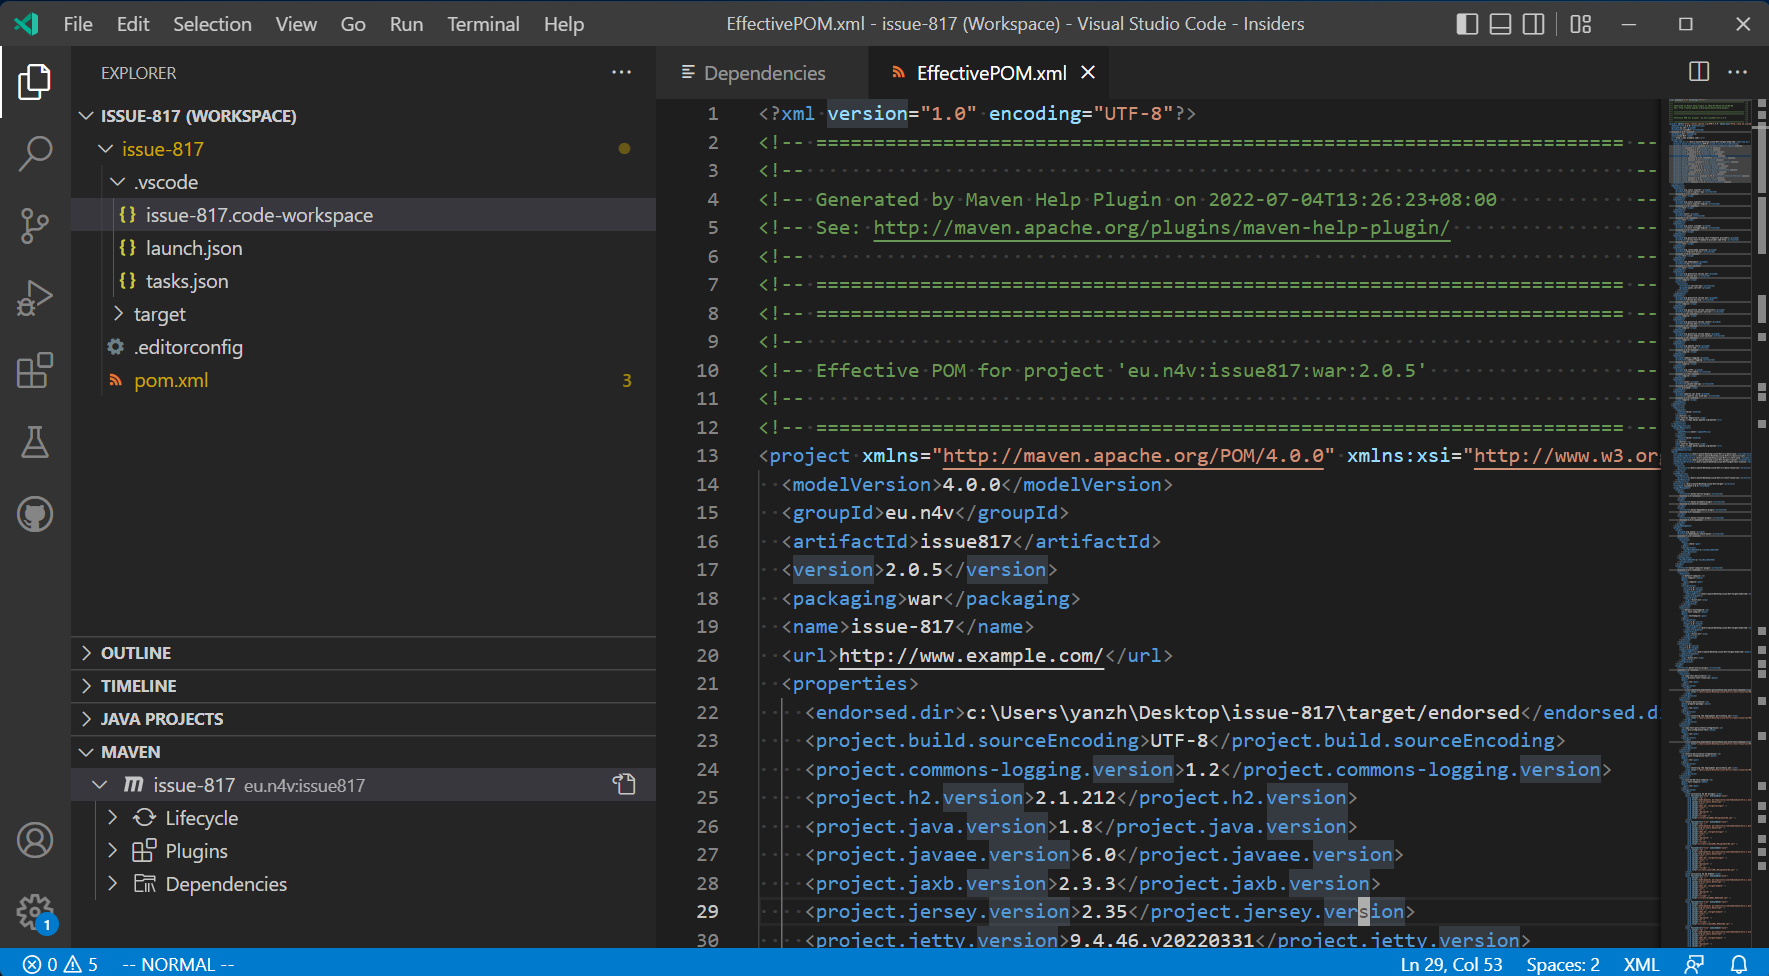Open the Testing view
This screenshot has width=1769, height=976.
[x=35, y=442]
